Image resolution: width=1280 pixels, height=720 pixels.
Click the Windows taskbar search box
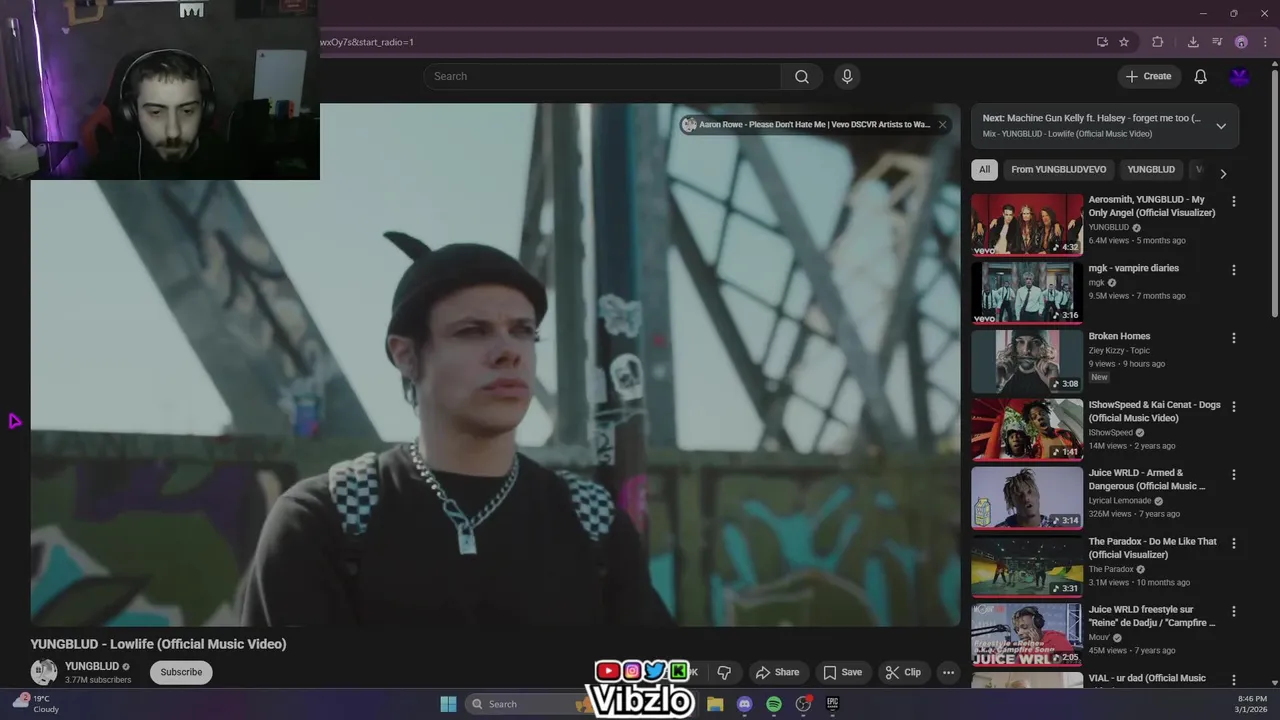pyautogui.click(x=530, y=704)
